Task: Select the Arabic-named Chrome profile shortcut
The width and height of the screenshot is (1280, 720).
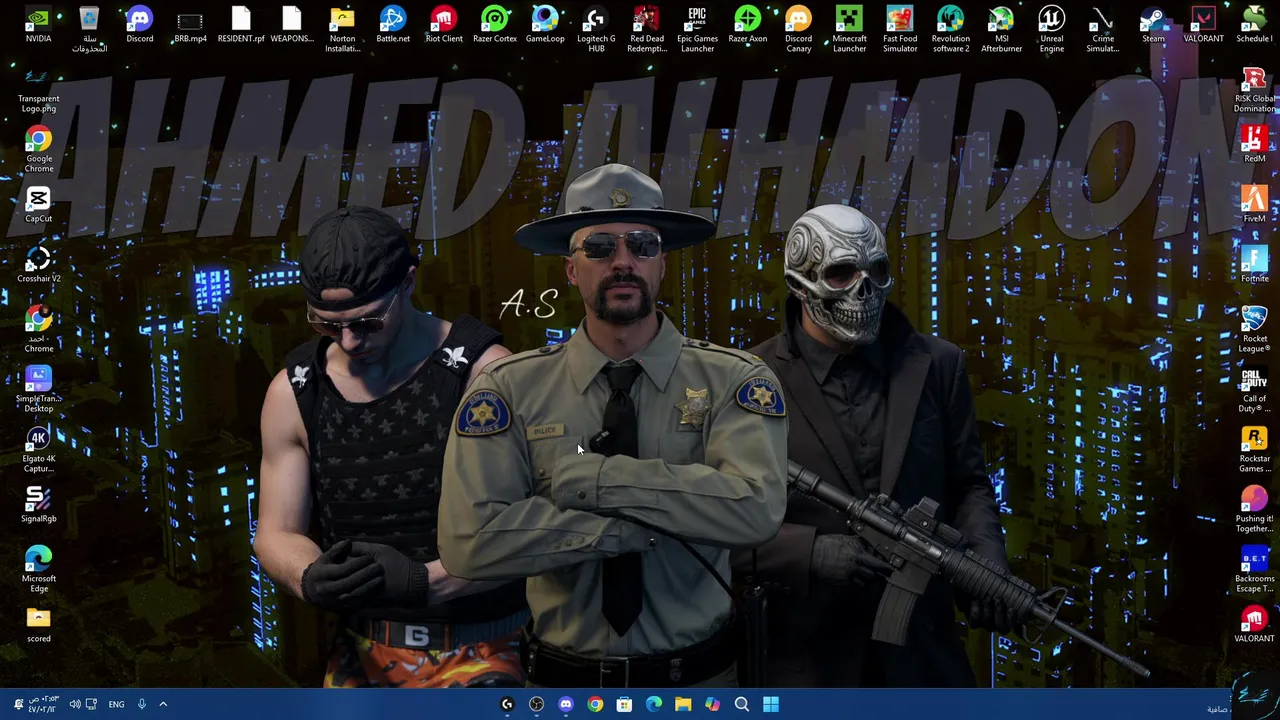Action: pos(38,330)
